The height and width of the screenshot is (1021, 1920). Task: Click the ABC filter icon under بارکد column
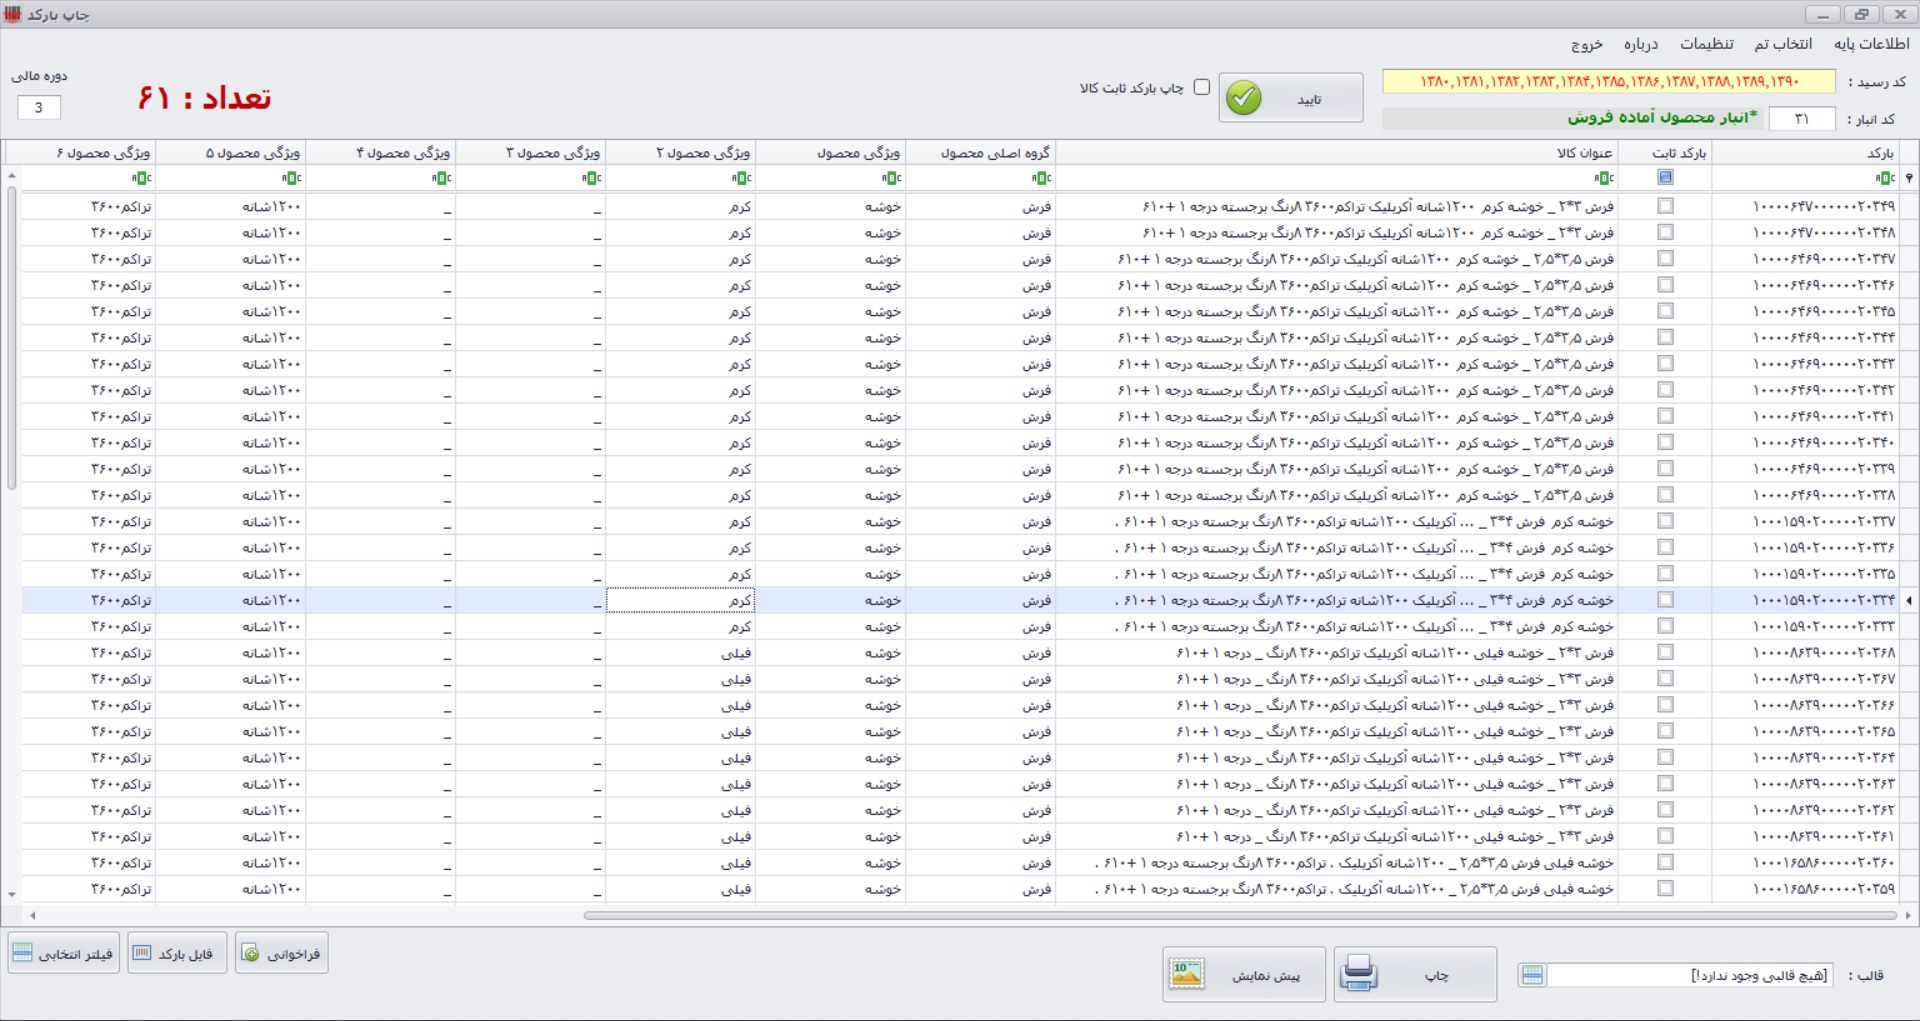(x=1885, y=178)
